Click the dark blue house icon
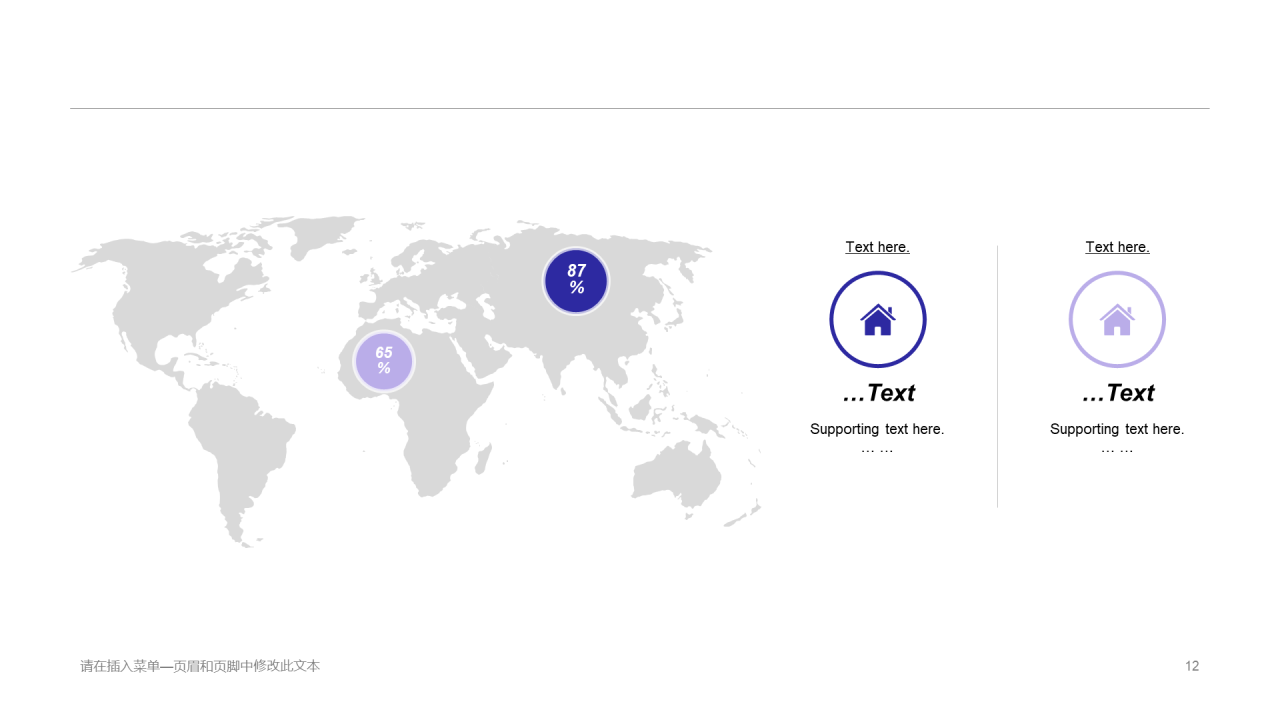The width and height of the screenshot is (1280, 720). tap(878, 320)
